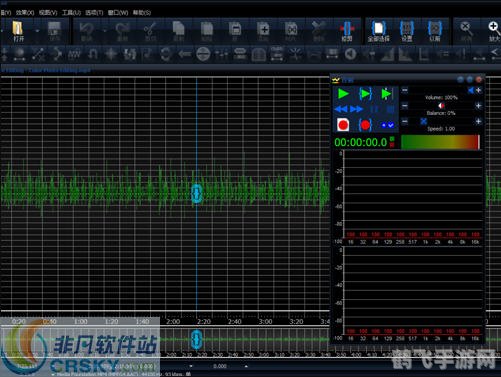
Task: Cut the selection with the scissors icon
Action: [x=150, y=31]
